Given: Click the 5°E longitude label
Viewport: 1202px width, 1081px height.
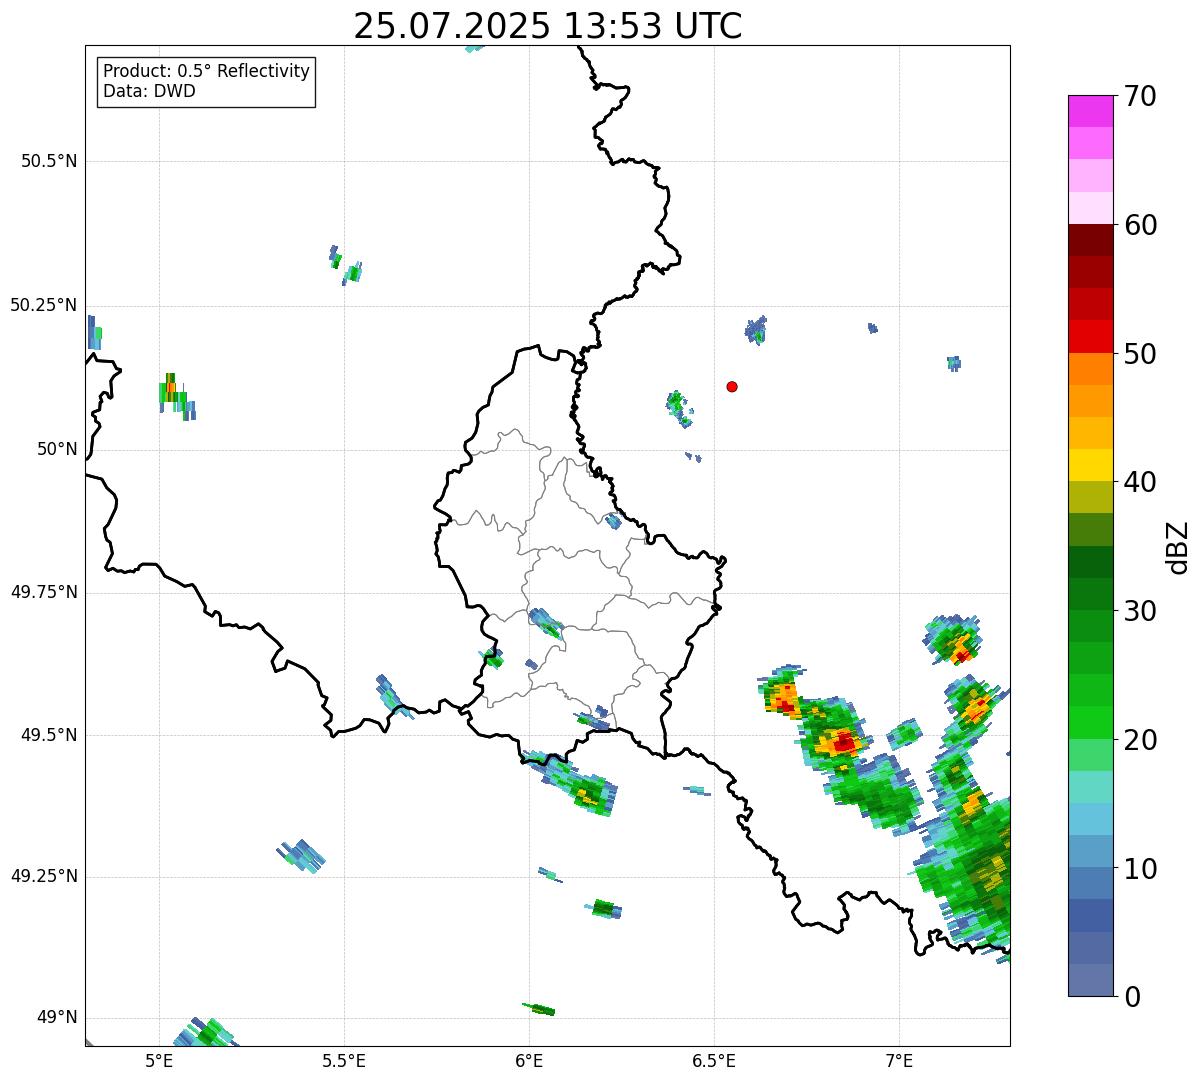Looking at the screenshot, I should (159, 1060).
